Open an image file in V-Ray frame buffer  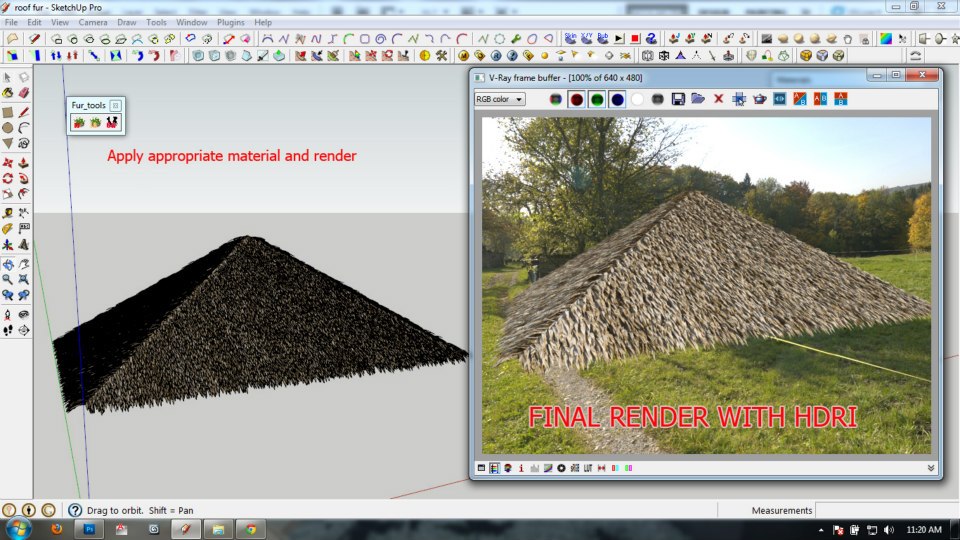698,99
